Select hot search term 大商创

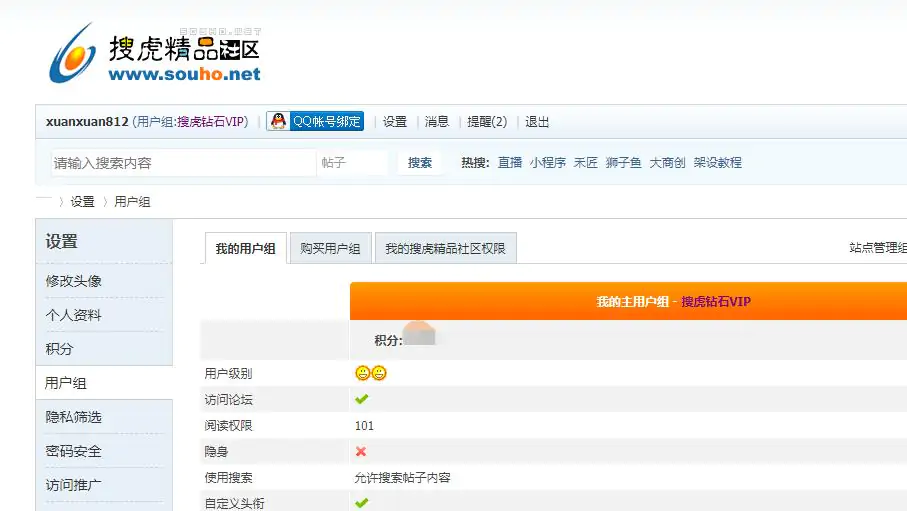tap(668, 163)
